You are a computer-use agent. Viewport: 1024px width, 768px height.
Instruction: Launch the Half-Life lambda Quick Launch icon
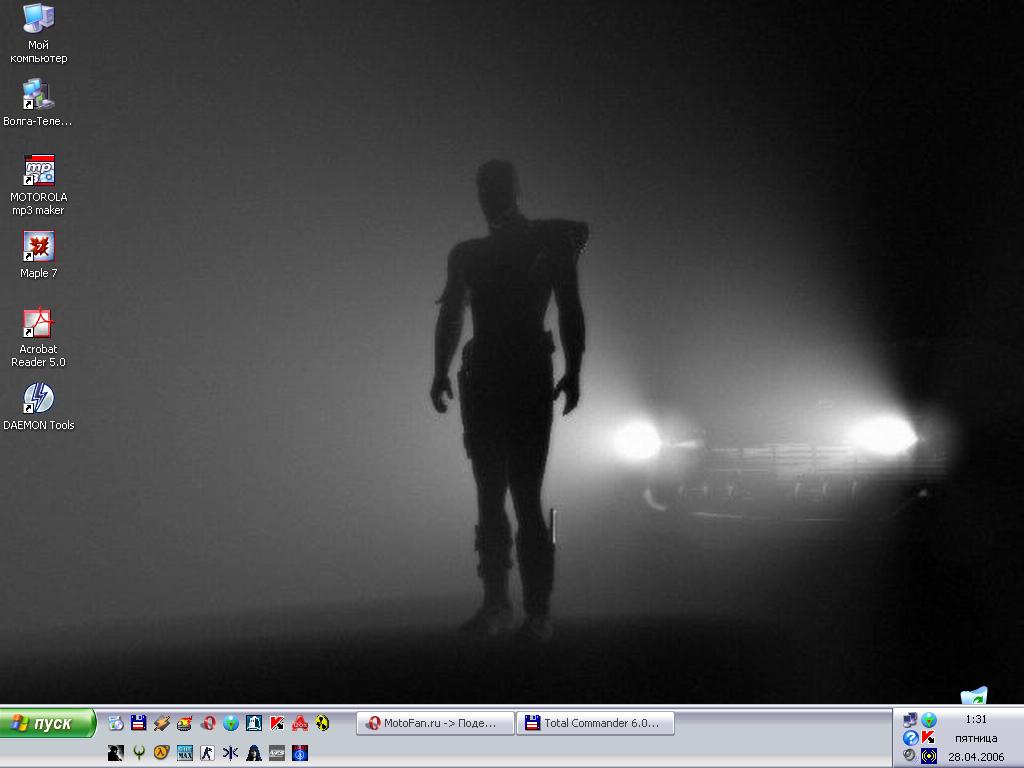pyautogui.click(x=161, y=753)
